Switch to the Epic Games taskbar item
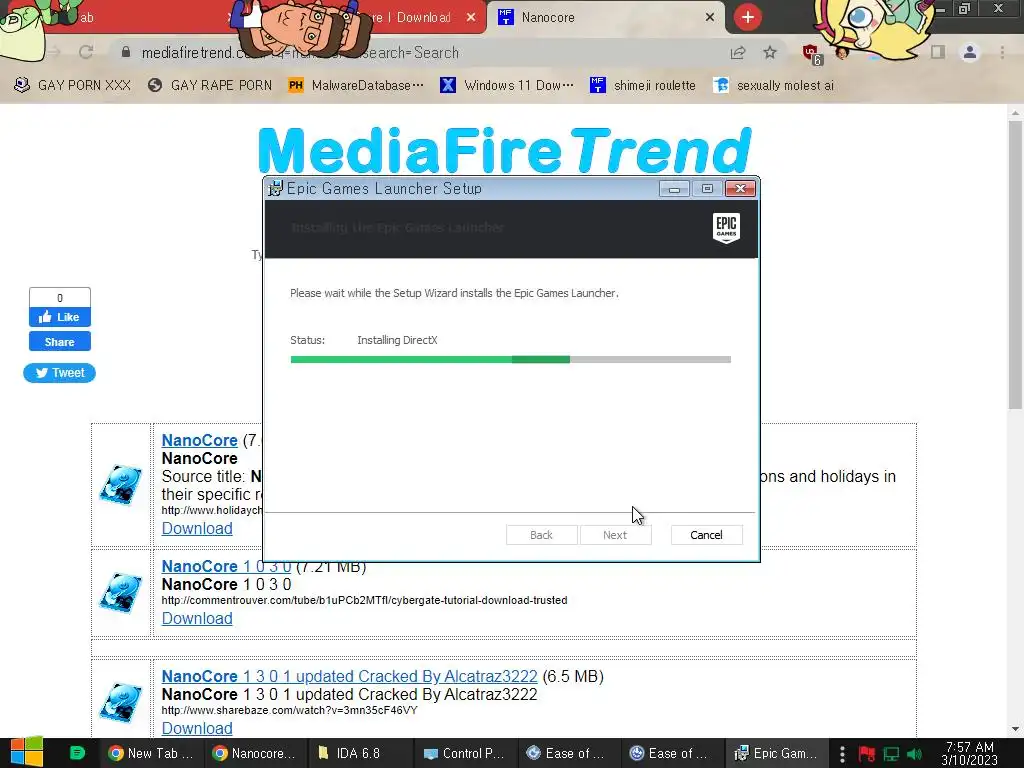 (776, 753)
